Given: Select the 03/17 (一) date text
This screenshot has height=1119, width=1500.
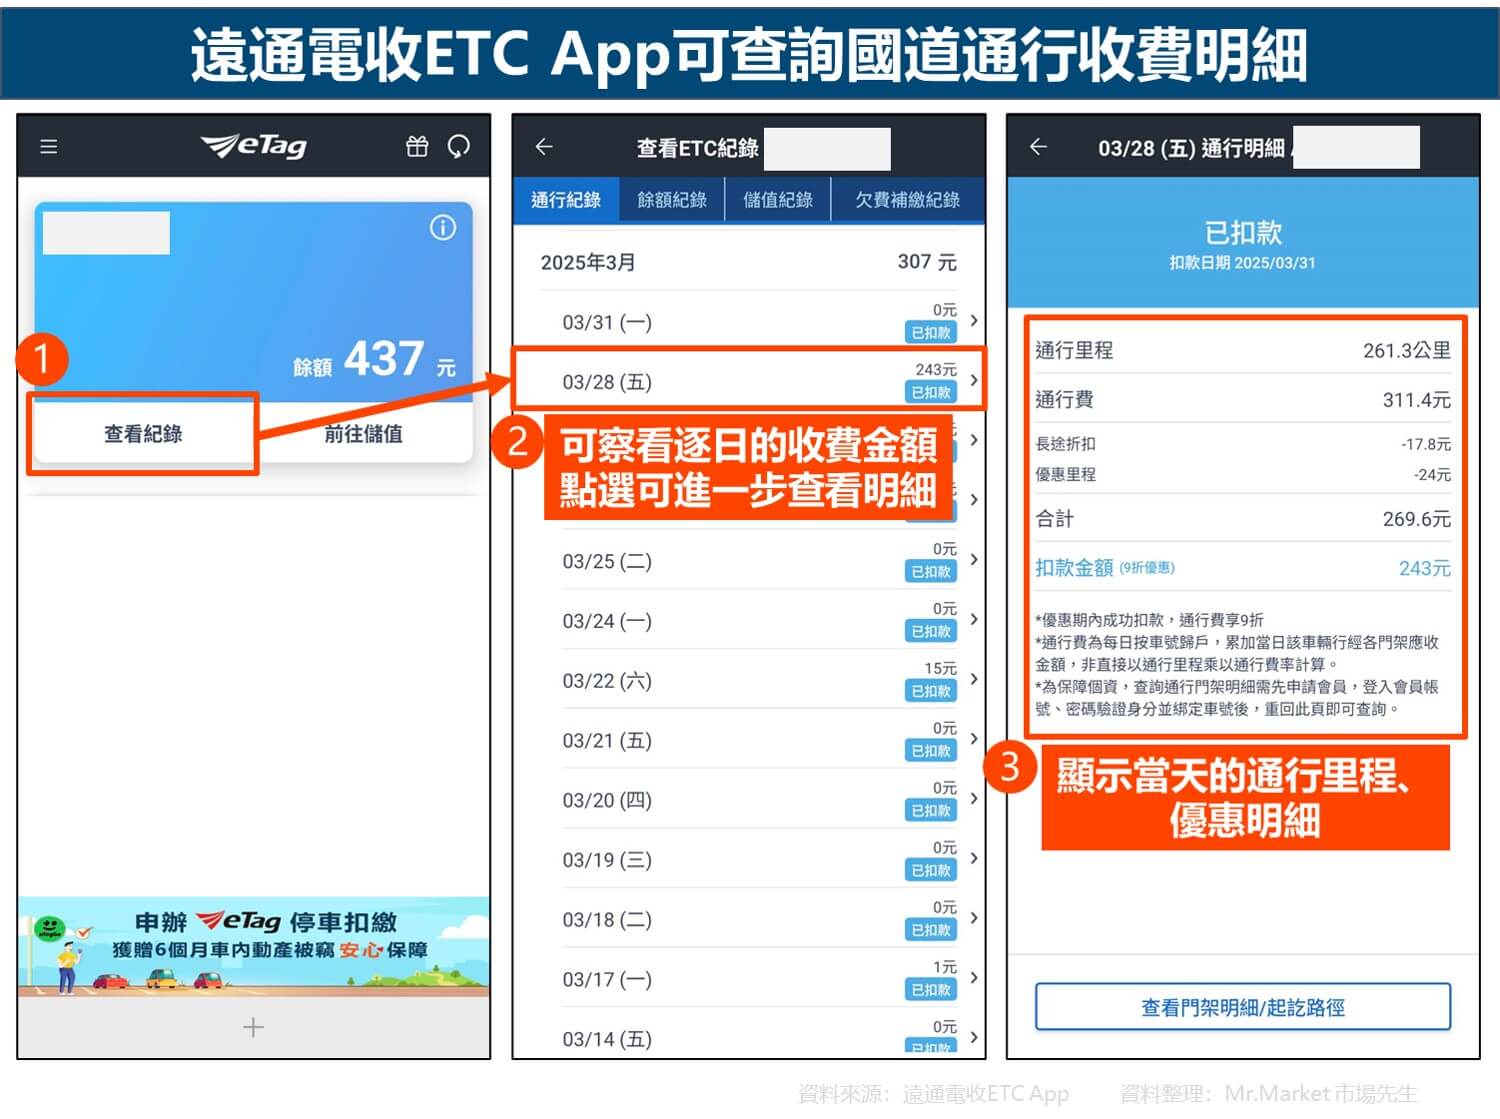Looking at the screenshot, I should pos(607,979).
